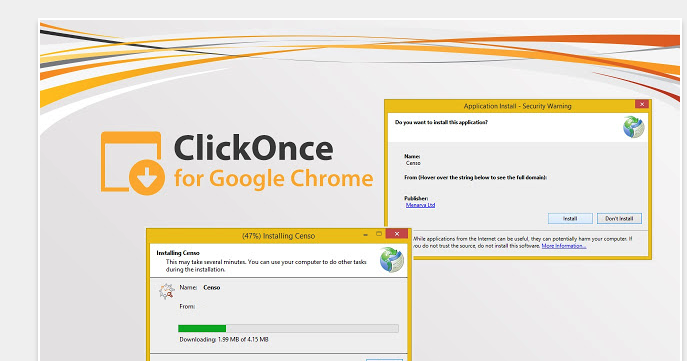Click 'Downloading: 1.99 MB of 4.15 MB' text
The width and height of the screenshot is (687, 361).
224,340
